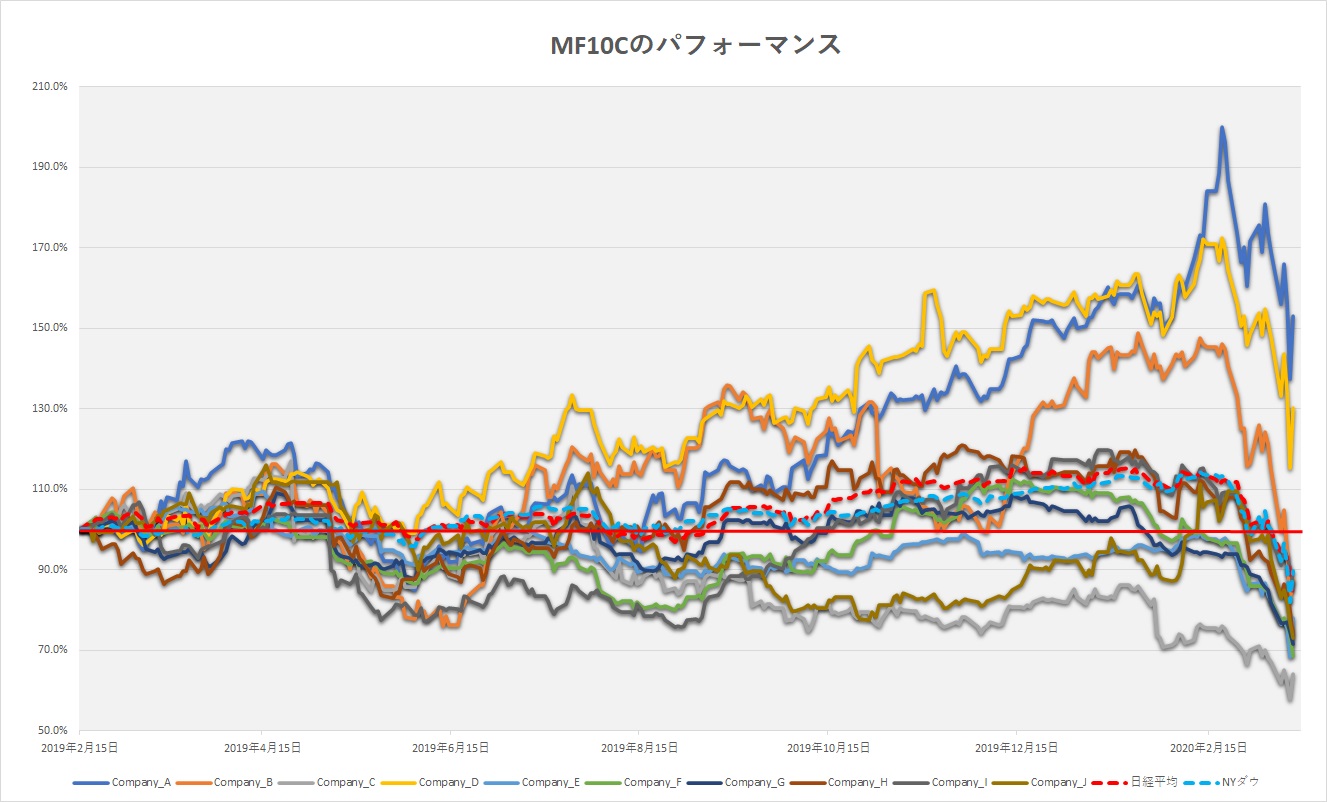Select the 2019年8月15日 x-axis date label
Screen dimensions: 1327x802
point(639,747)
